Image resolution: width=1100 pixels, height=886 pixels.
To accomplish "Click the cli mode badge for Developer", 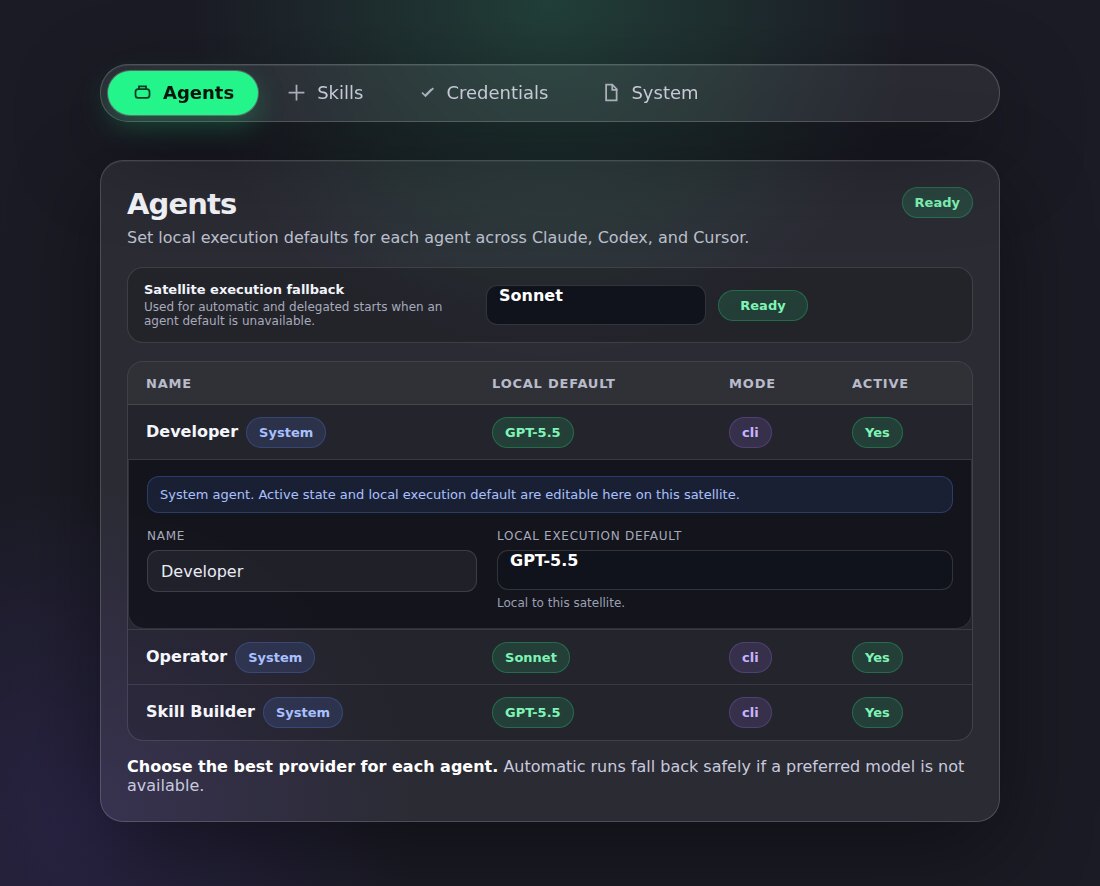I will (x=750, y=432).
